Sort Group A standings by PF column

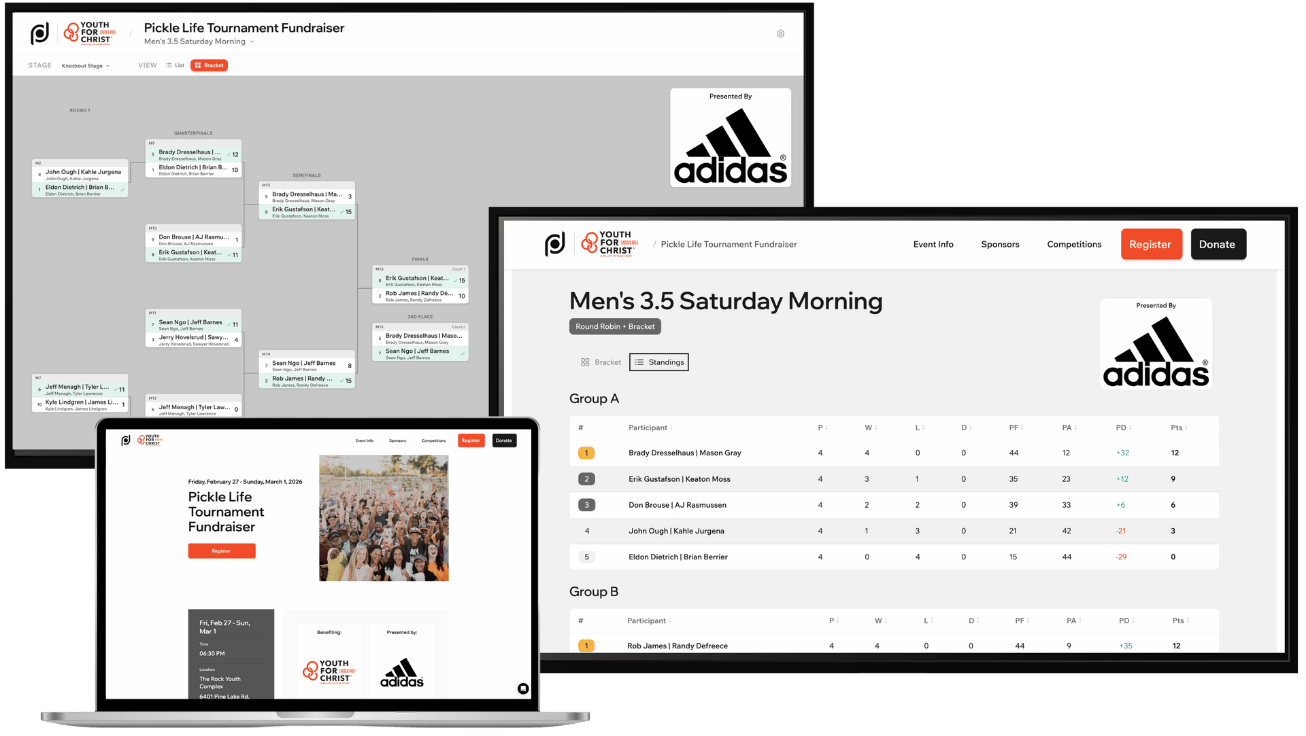click(1017, 428)
